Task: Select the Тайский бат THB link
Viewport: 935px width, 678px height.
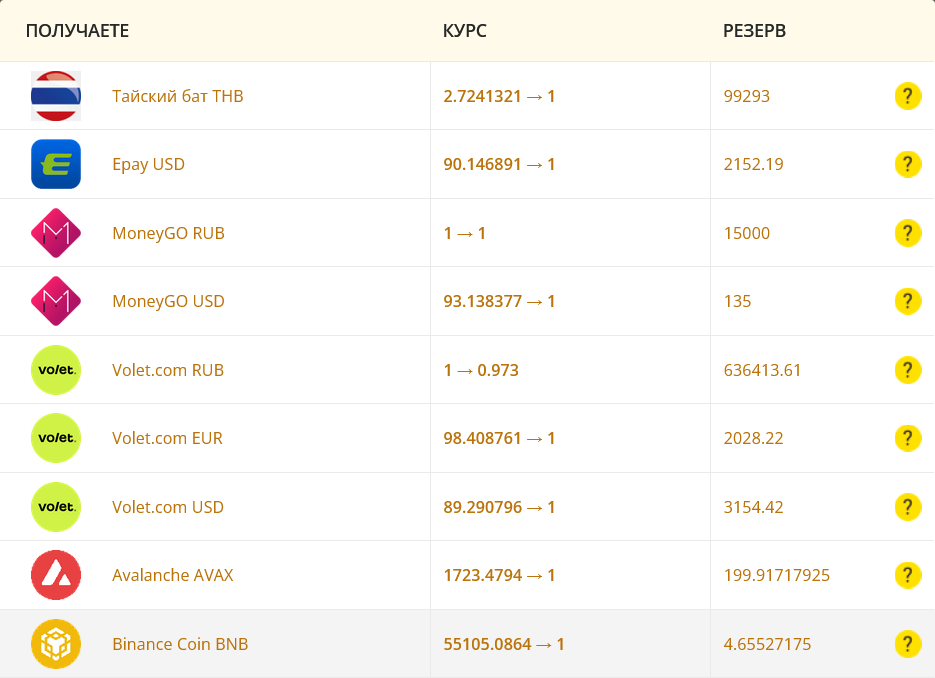Action: pos(178,96)
